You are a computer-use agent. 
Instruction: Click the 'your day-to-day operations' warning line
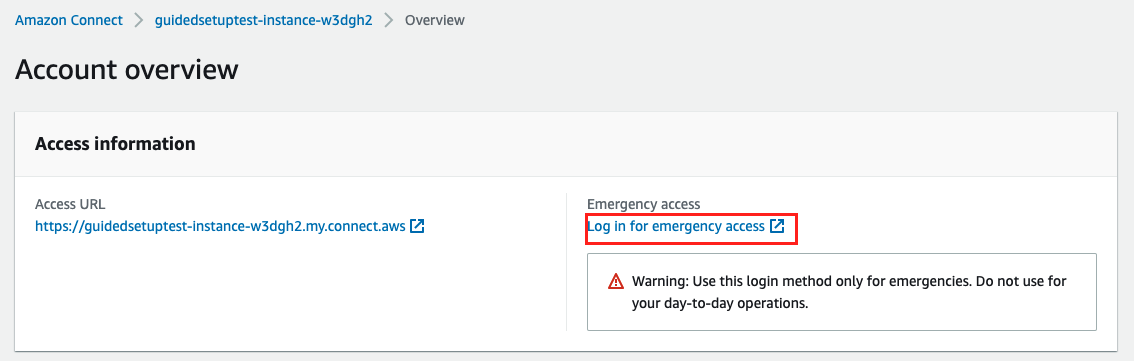[720, 303]
